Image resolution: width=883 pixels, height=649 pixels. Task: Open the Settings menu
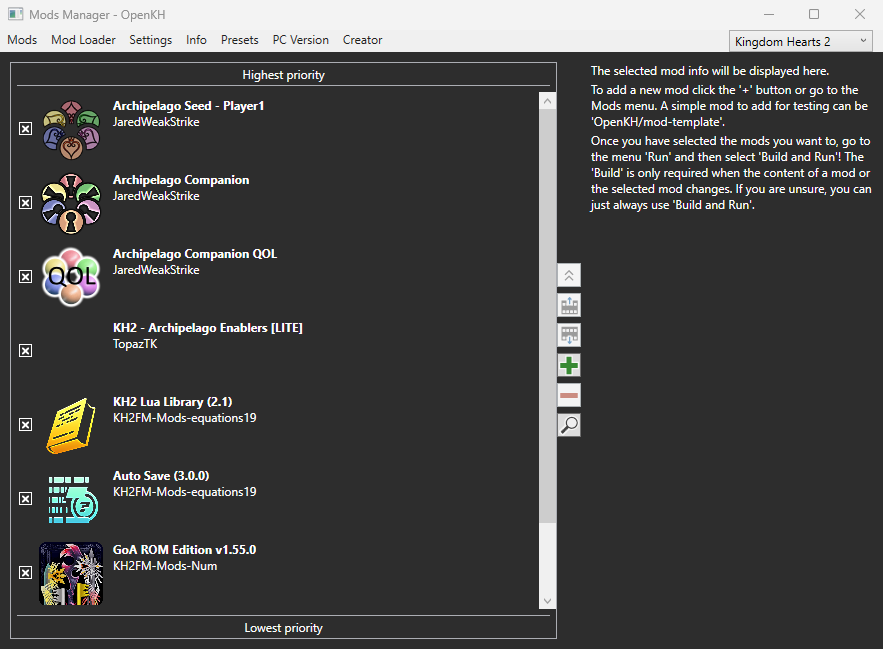[150, 40]
